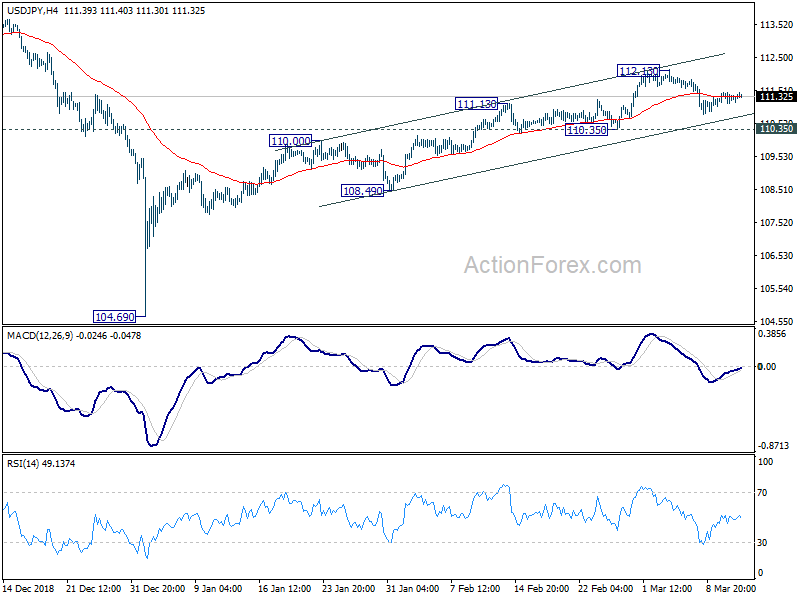
Task: Click the current price tag 111.325
Action: tap(776, 96)
